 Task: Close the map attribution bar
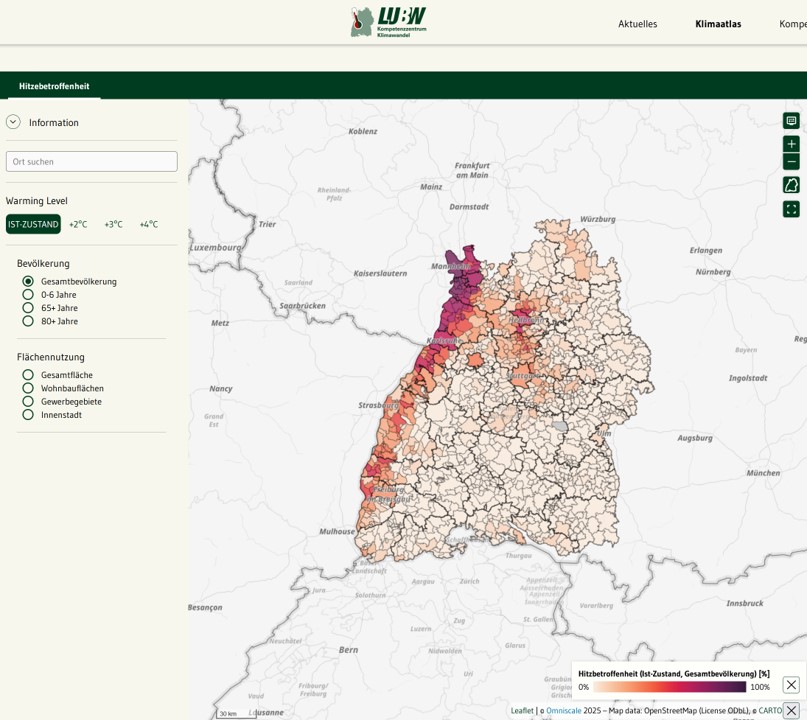(791, 710)
